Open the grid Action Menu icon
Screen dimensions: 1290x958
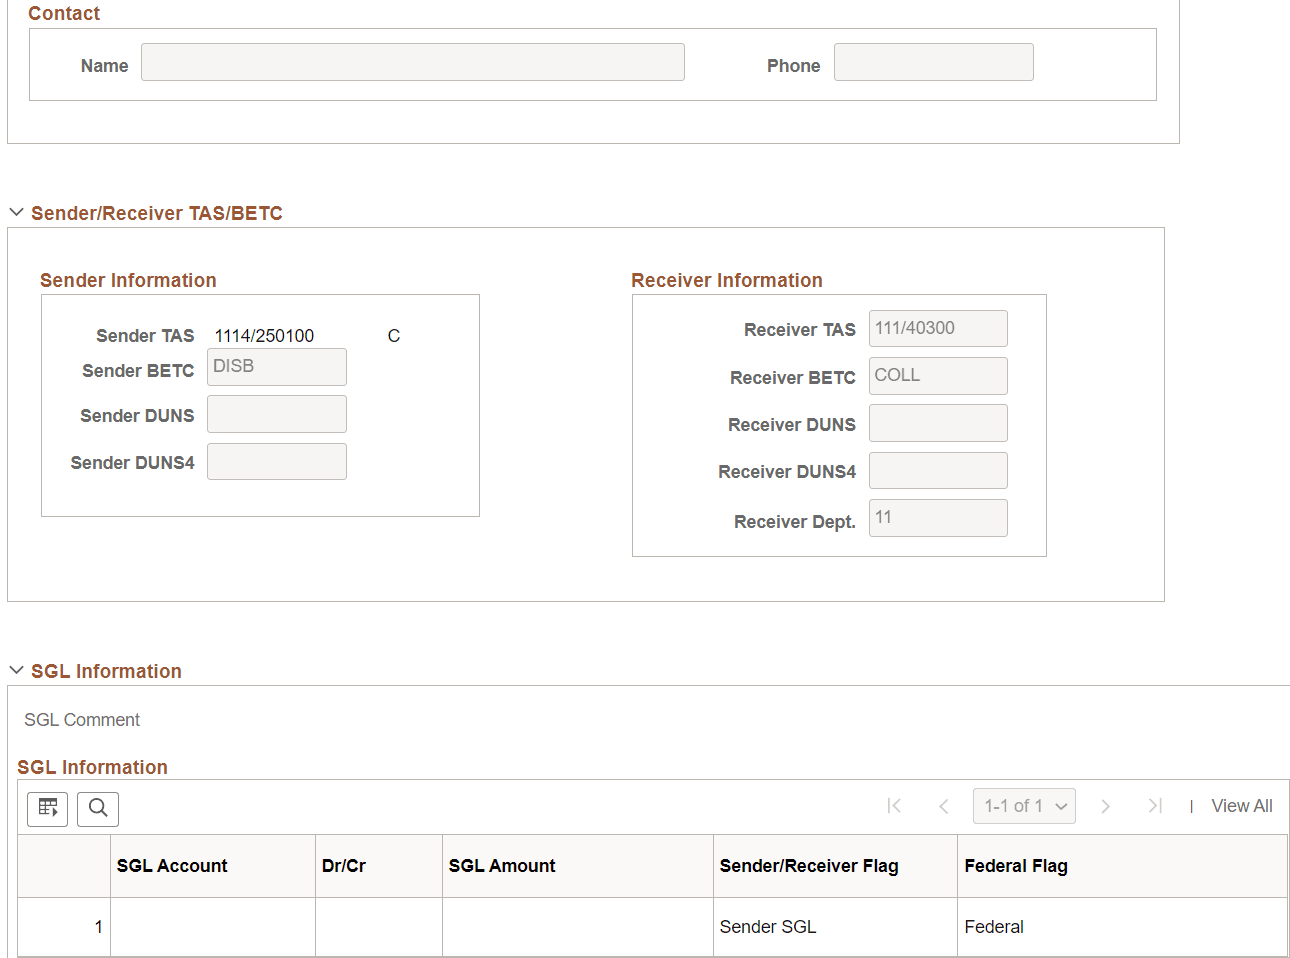pos(47,809)
